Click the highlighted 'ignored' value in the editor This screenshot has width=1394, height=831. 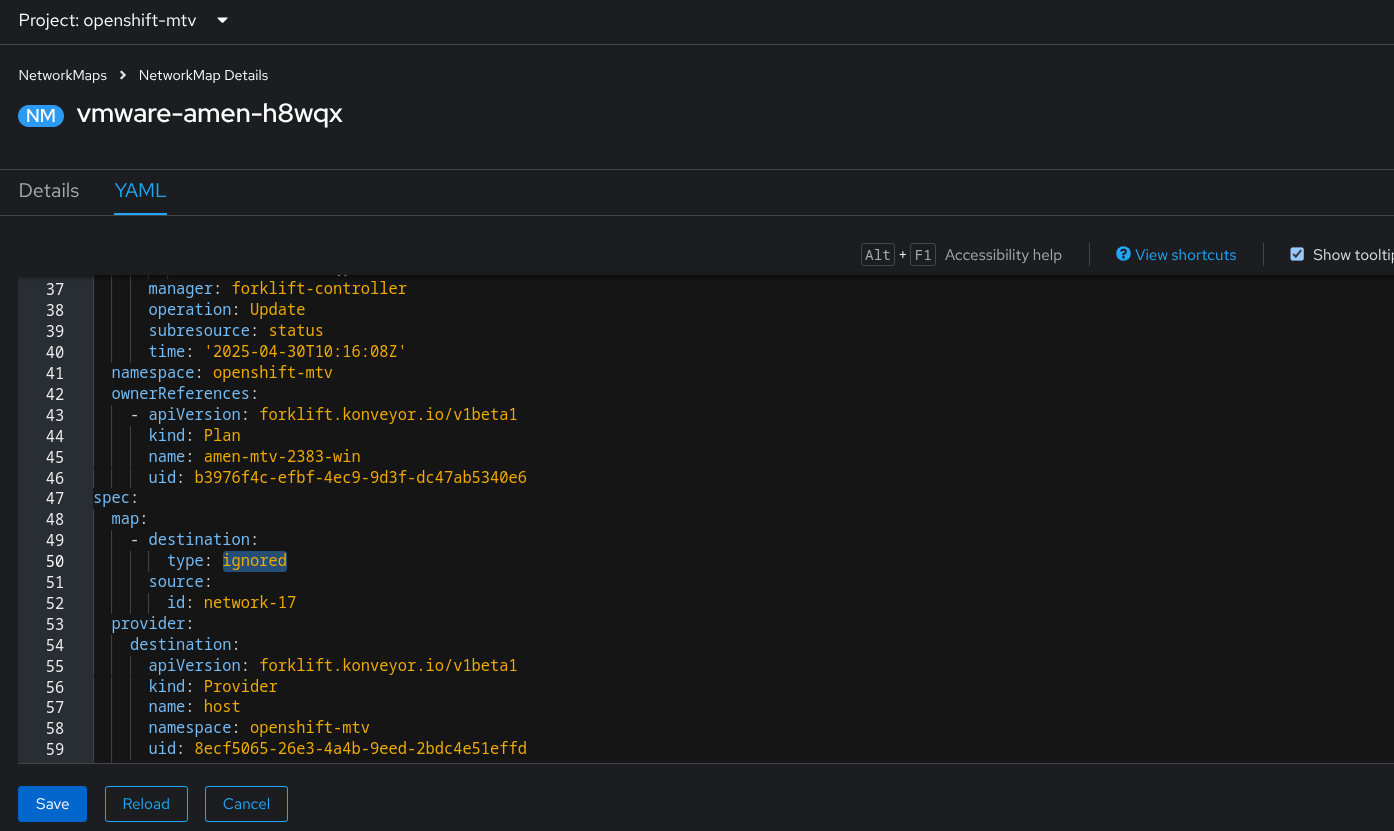coord(254,561)
